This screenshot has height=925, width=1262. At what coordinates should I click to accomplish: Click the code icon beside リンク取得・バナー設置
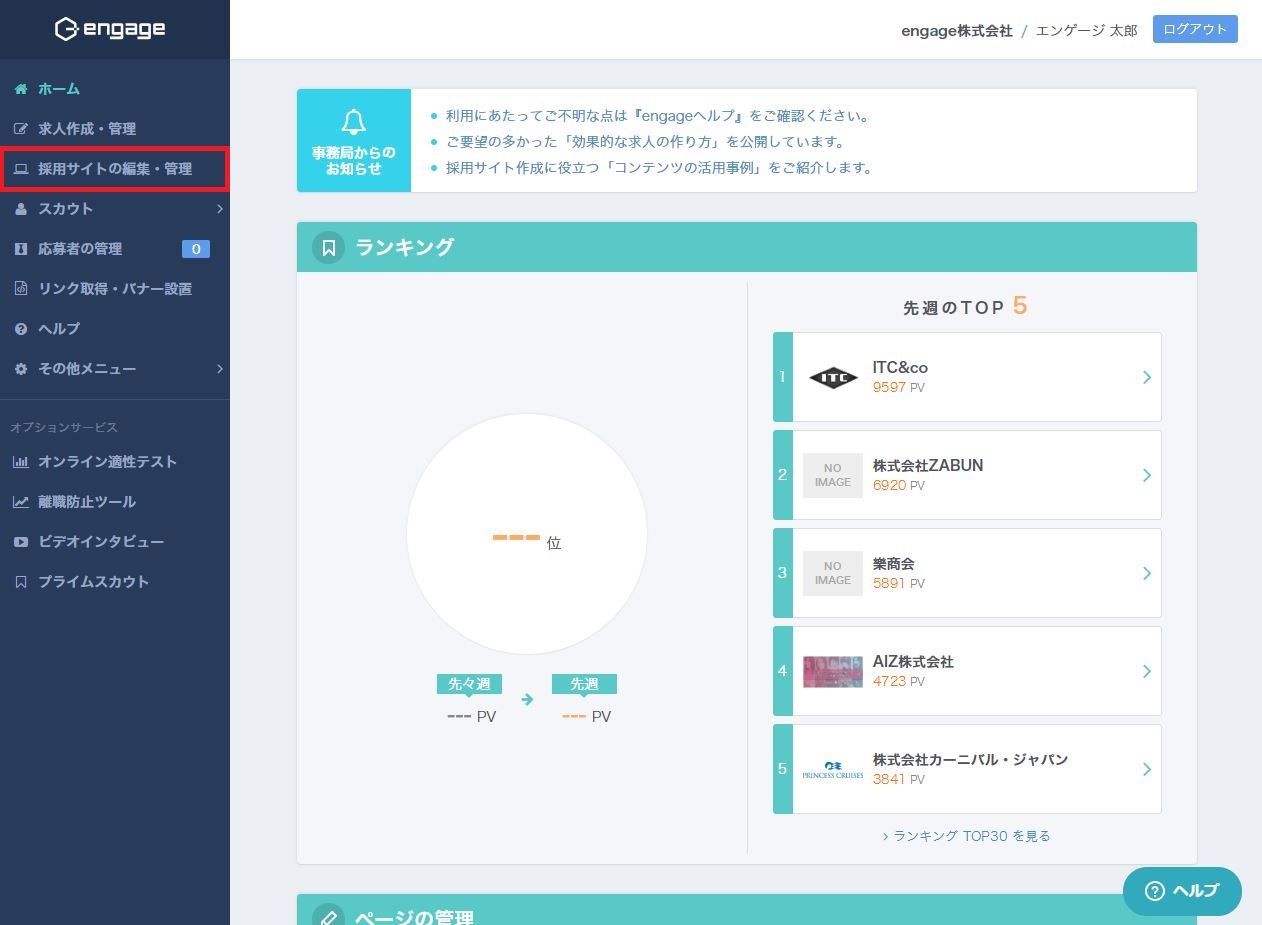point(20,289)
